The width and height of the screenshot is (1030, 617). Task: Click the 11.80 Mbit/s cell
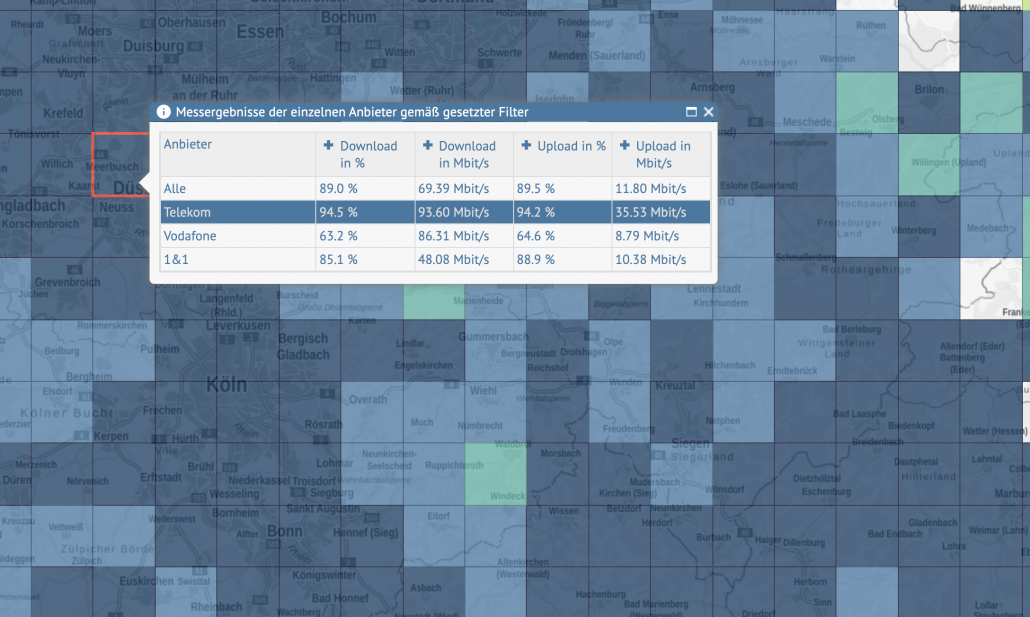661,189
